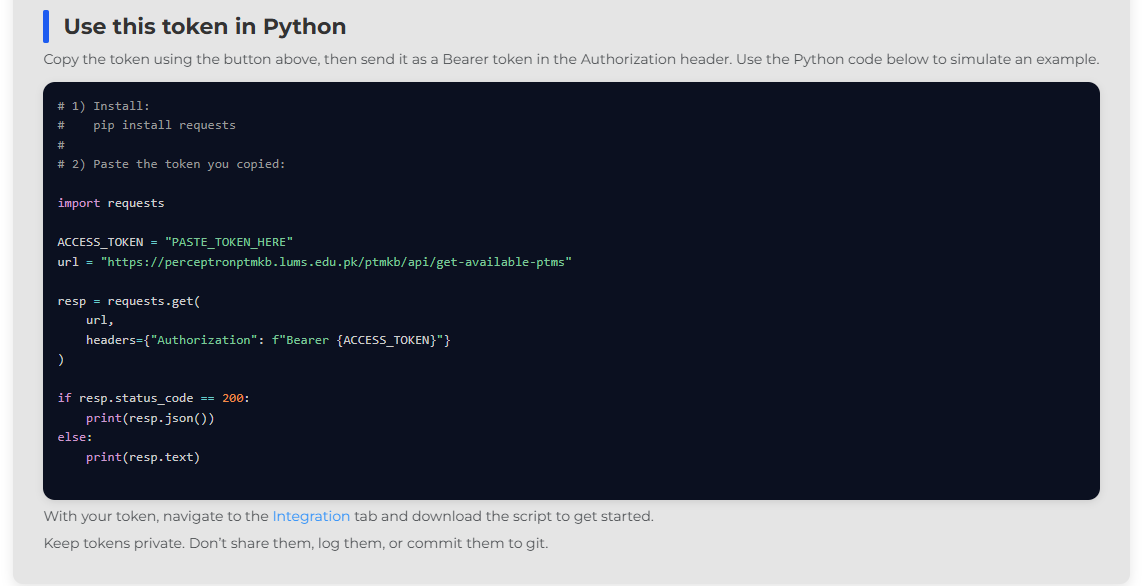Click the API URL string in the code
The image size is (1145, 586).
click(x=336, y=262)
